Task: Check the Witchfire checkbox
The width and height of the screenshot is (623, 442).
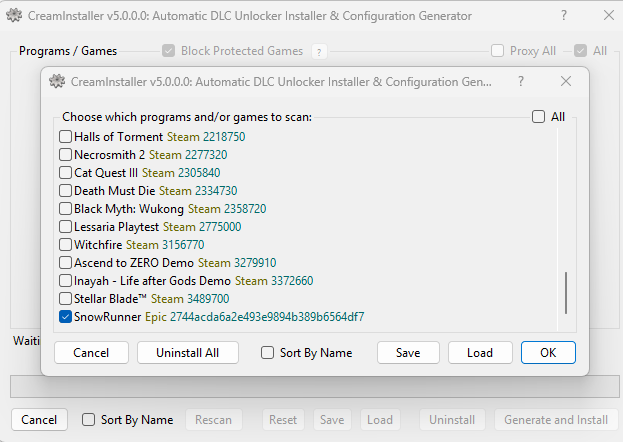Action: (65, 245)
